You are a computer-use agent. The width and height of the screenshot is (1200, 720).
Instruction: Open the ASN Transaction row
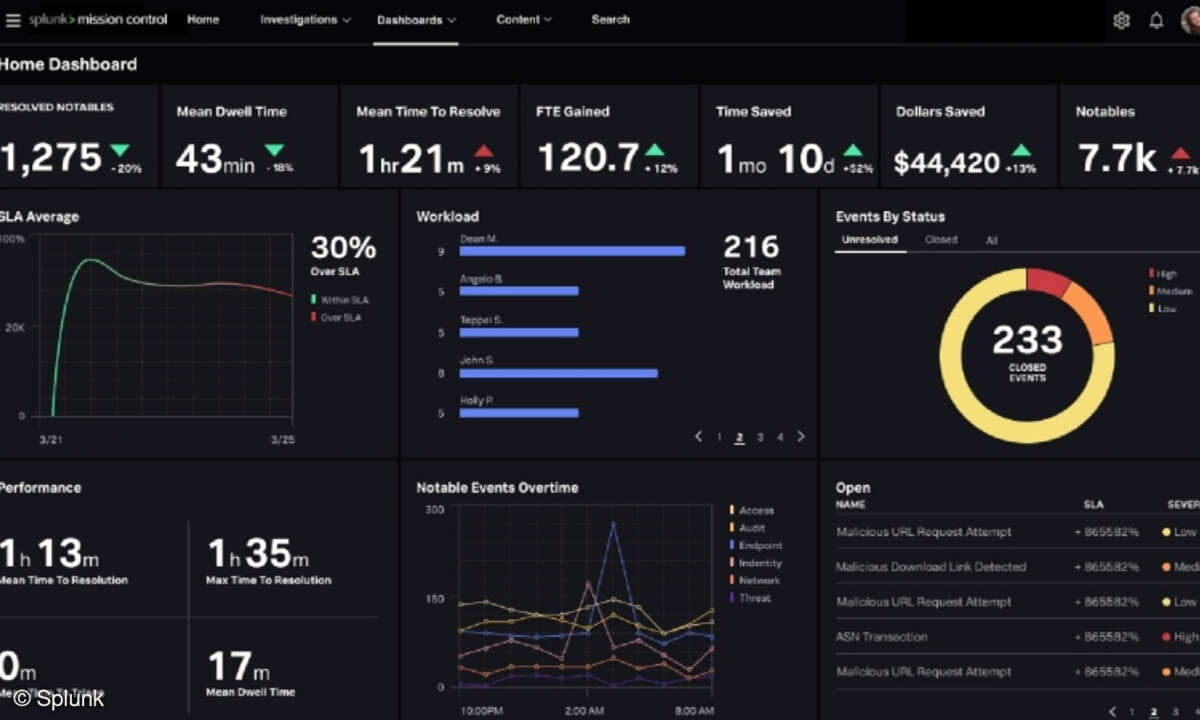1017,637
